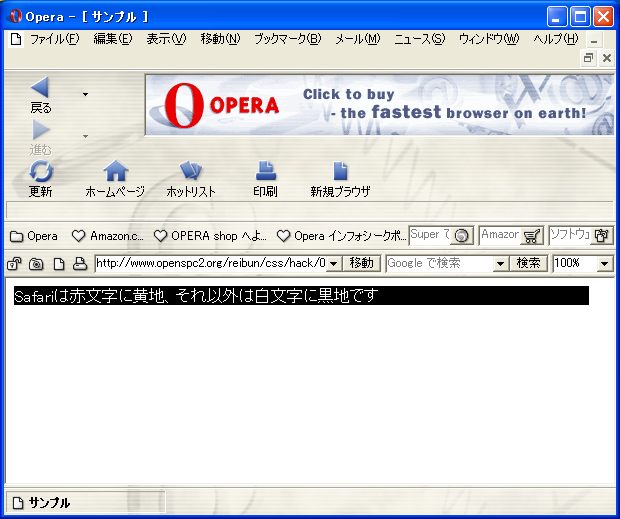620x519 pixels.
Task: Expand the Back history dropdown arrow
Action: [x=85, y=94]
